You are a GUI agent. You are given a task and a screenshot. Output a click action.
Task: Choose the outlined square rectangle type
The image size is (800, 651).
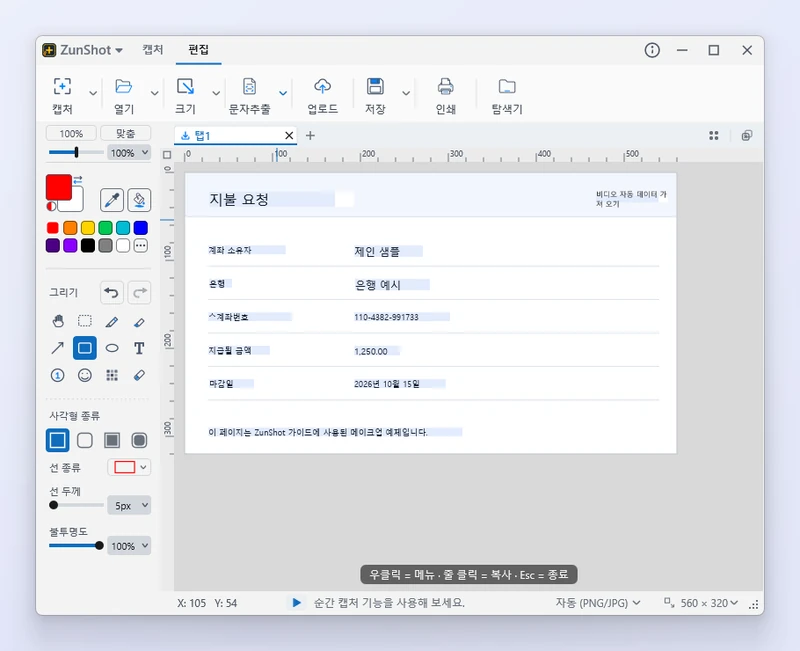(58, 440)
